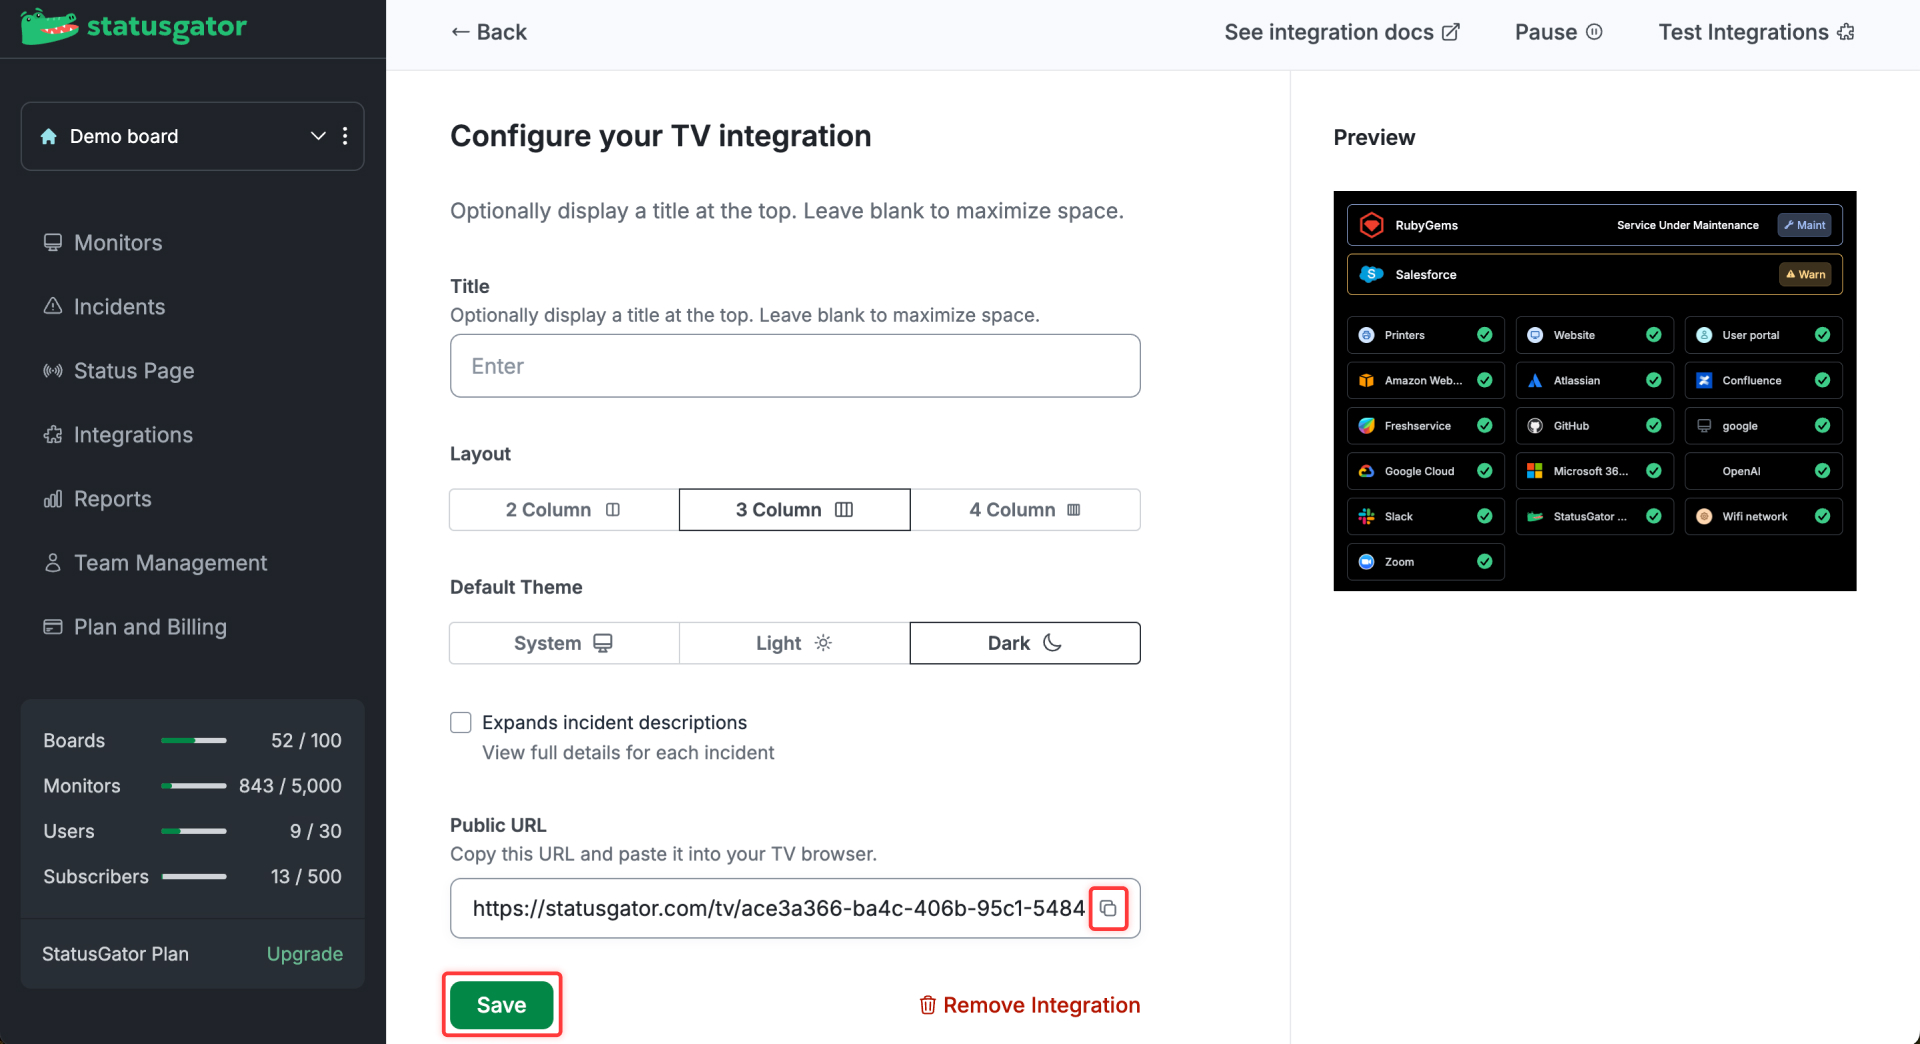Open the board options kebab menu

[x=345, y=136]
